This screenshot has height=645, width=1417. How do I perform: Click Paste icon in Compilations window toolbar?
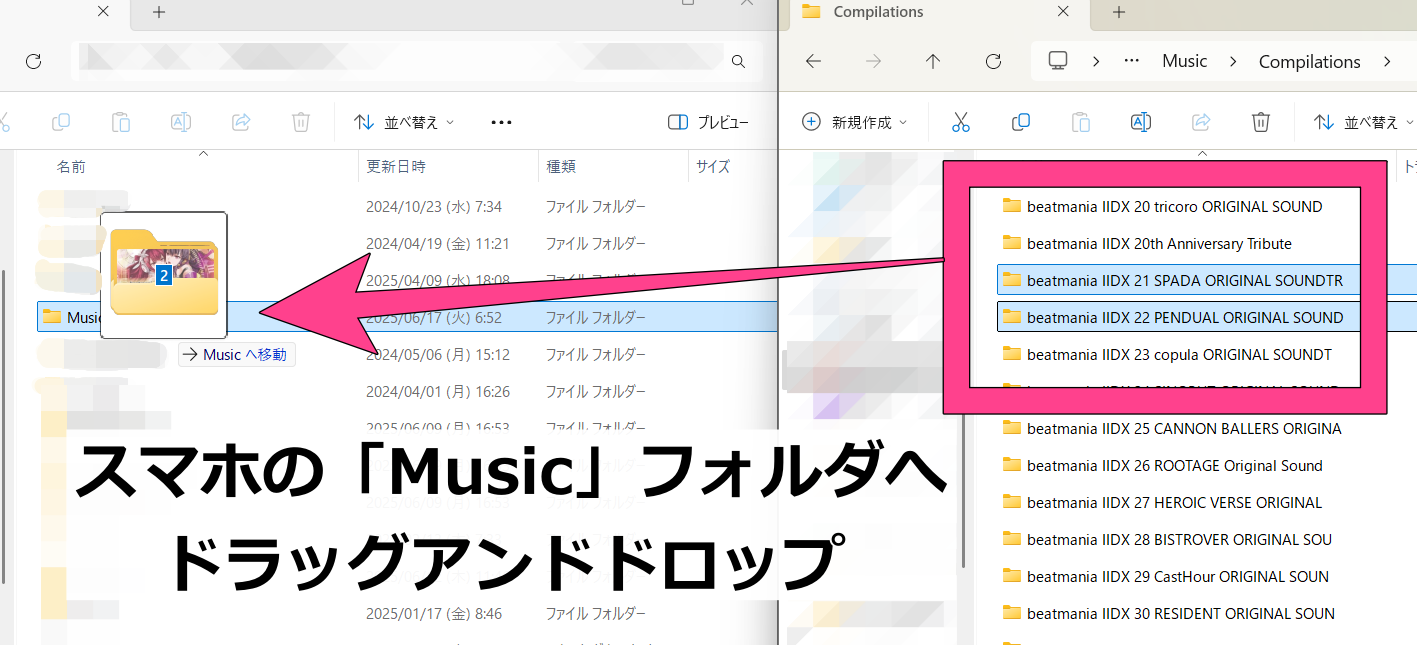tap(1081, 122)
